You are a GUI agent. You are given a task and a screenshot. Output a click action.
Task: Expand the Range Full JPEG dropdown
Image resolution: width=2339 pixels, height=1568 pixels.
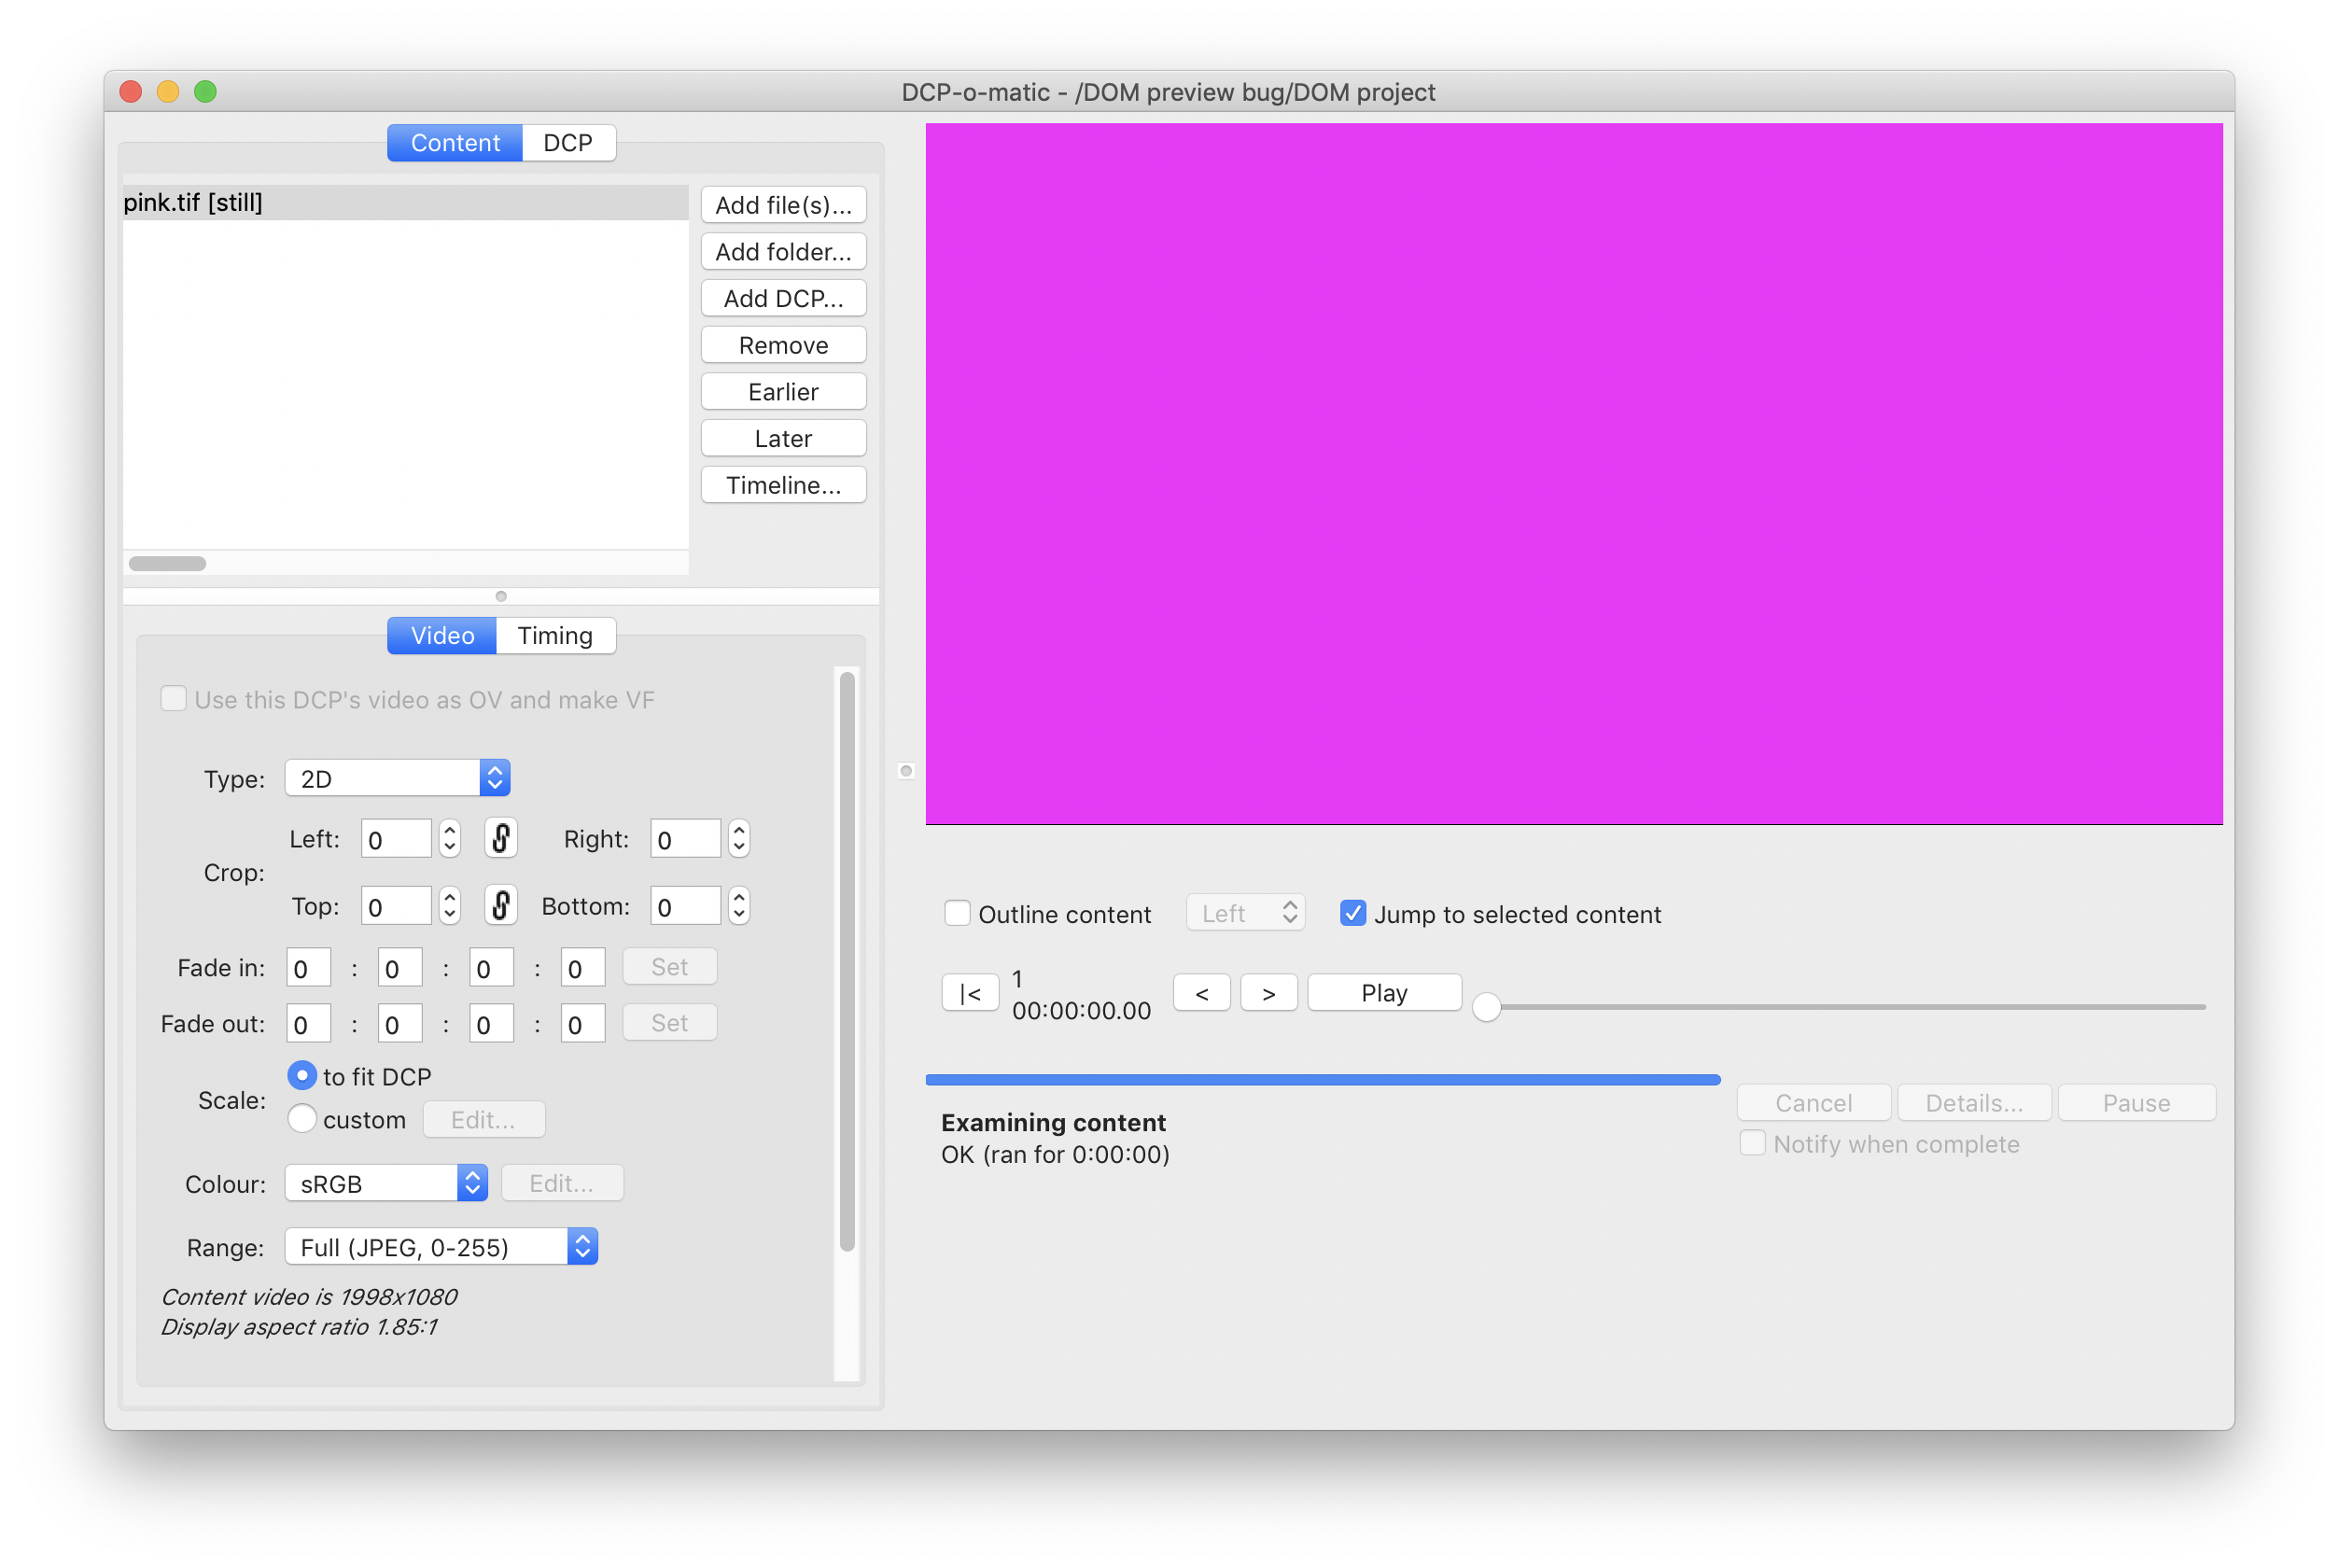point(441,1247)
